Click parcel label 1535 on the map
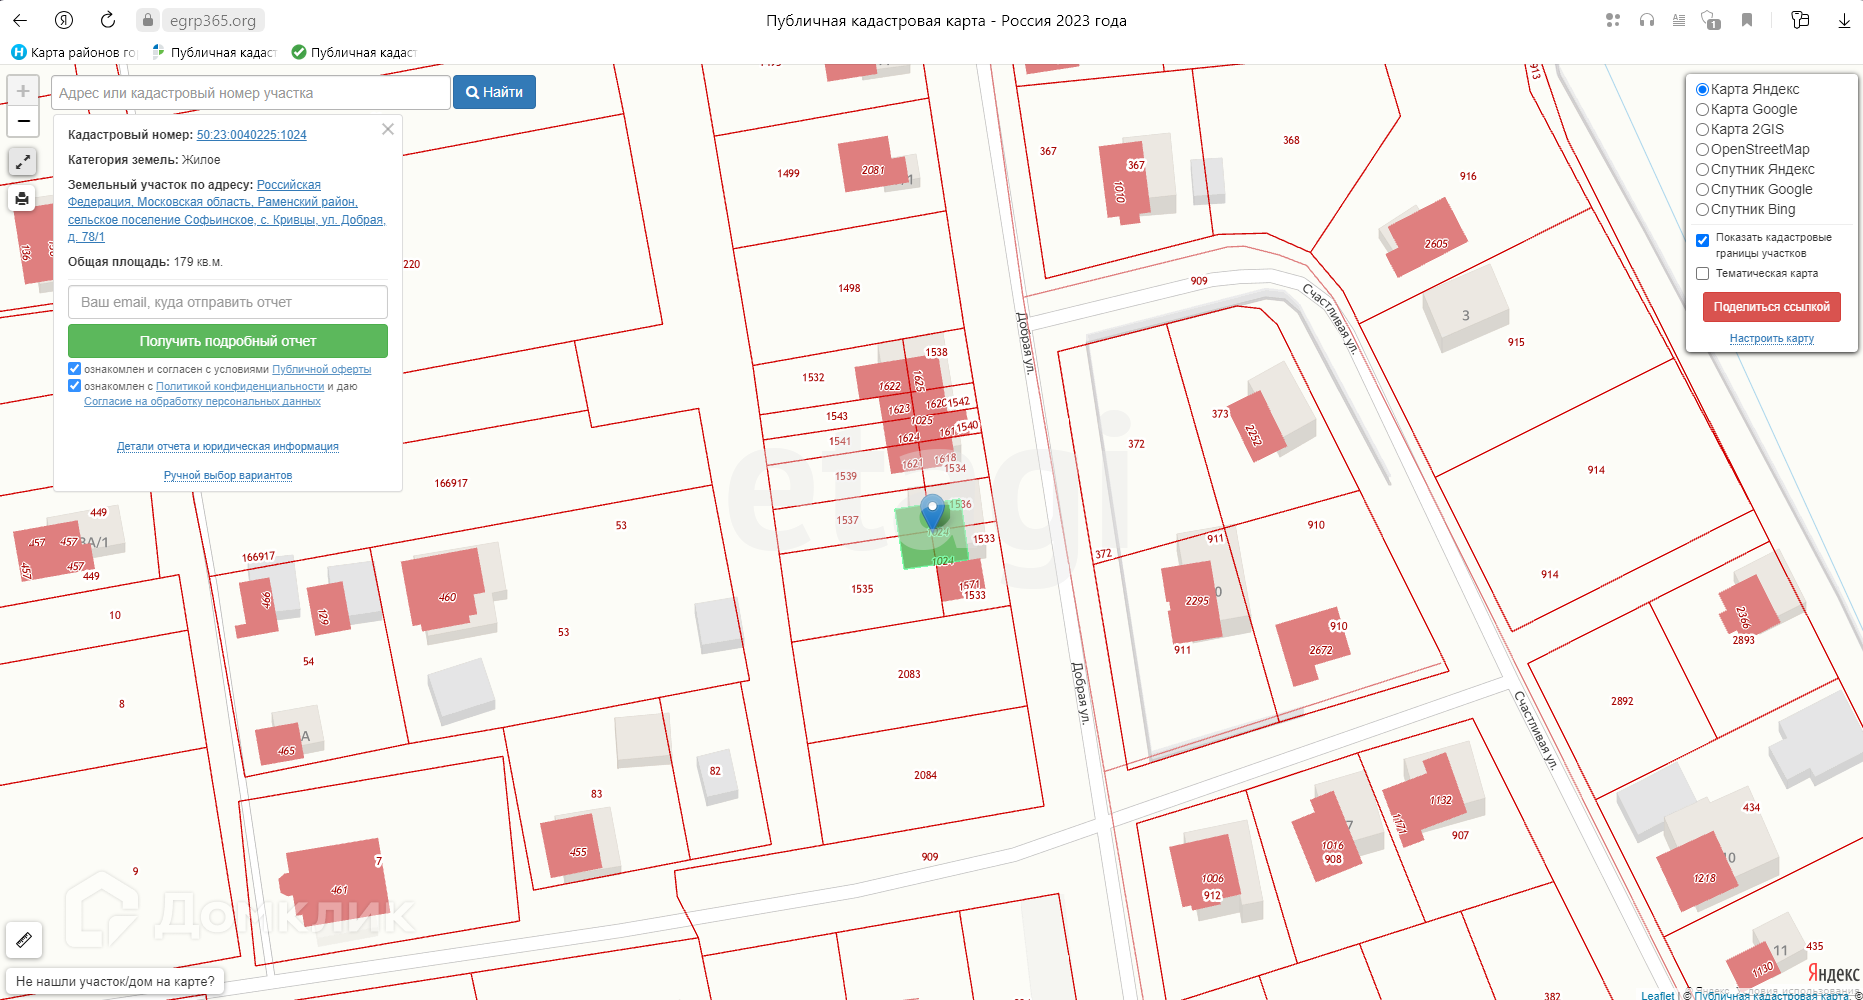Screen dimensions: 1863x1000 pyautogui.click(x=862, y=589)
